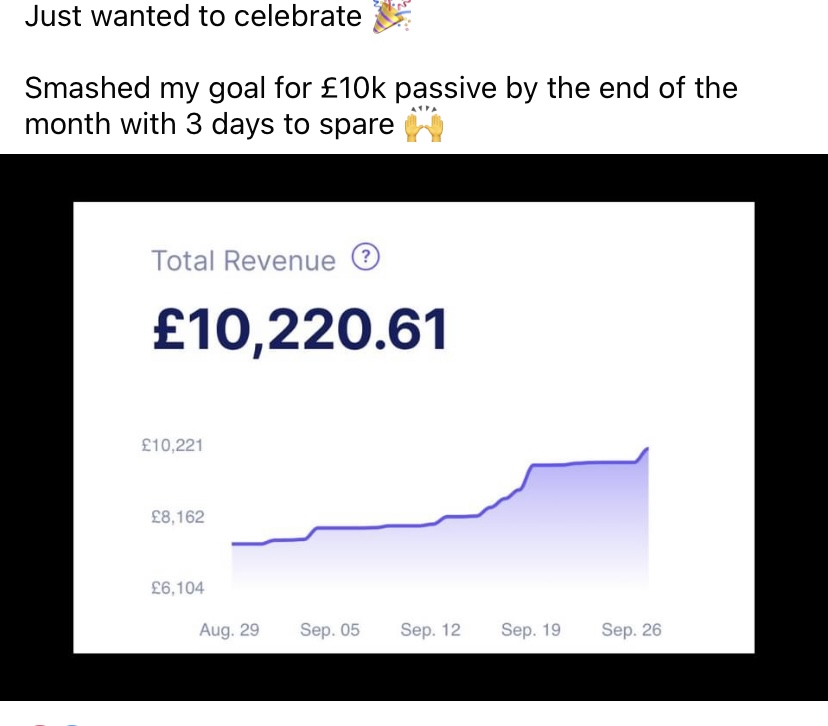Select the Aug. 29 date marker

click(x=229, y=630)
